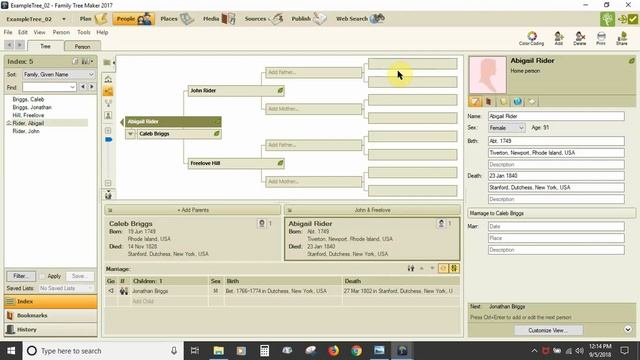Toggle the blended families highlighted button
This screenshot has height=360, width=640.
pyautogui.click(x=443, y=268)
